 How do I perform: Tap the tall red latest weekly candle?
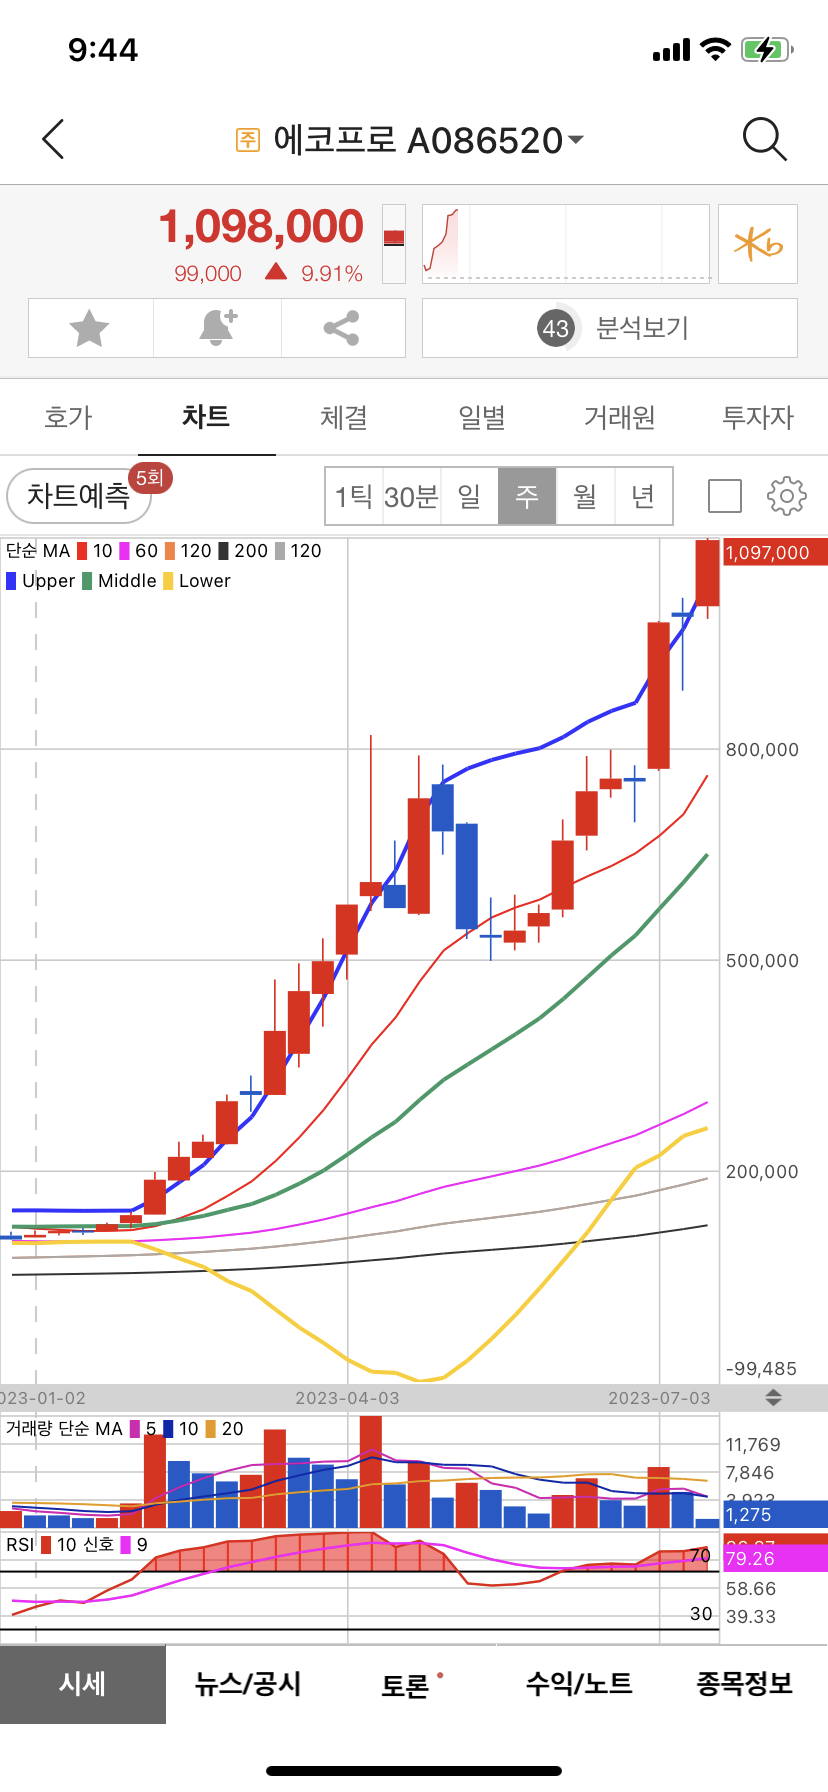point(707,574)
